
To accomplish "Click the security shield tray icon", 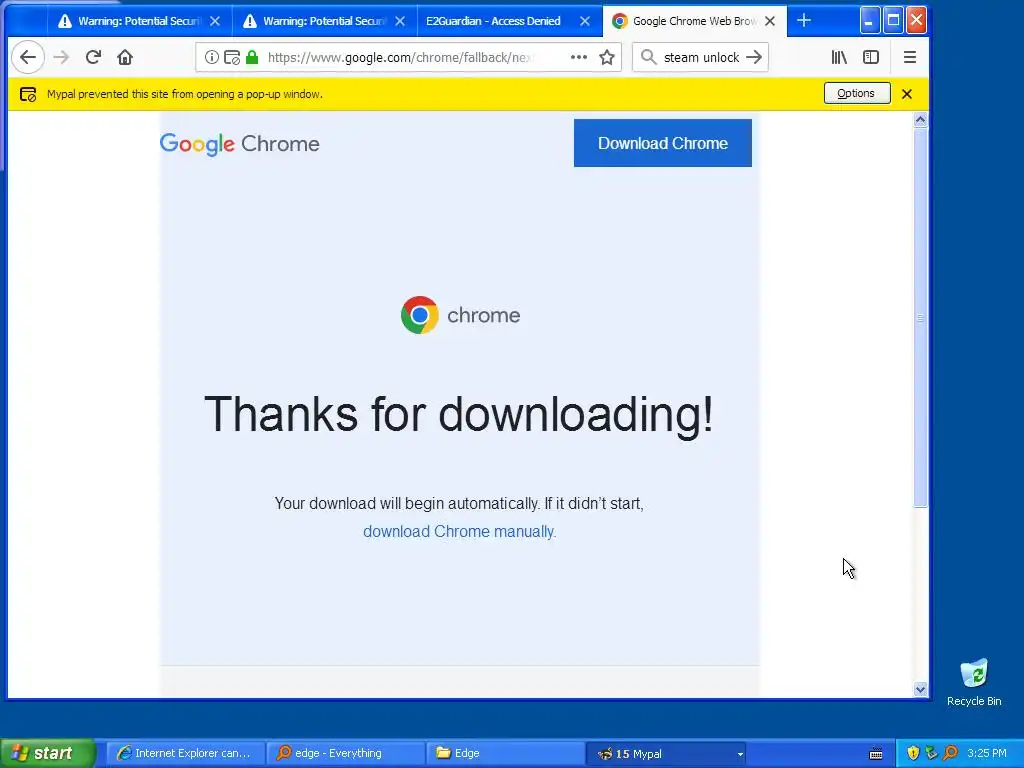I will tap(913, 754).
